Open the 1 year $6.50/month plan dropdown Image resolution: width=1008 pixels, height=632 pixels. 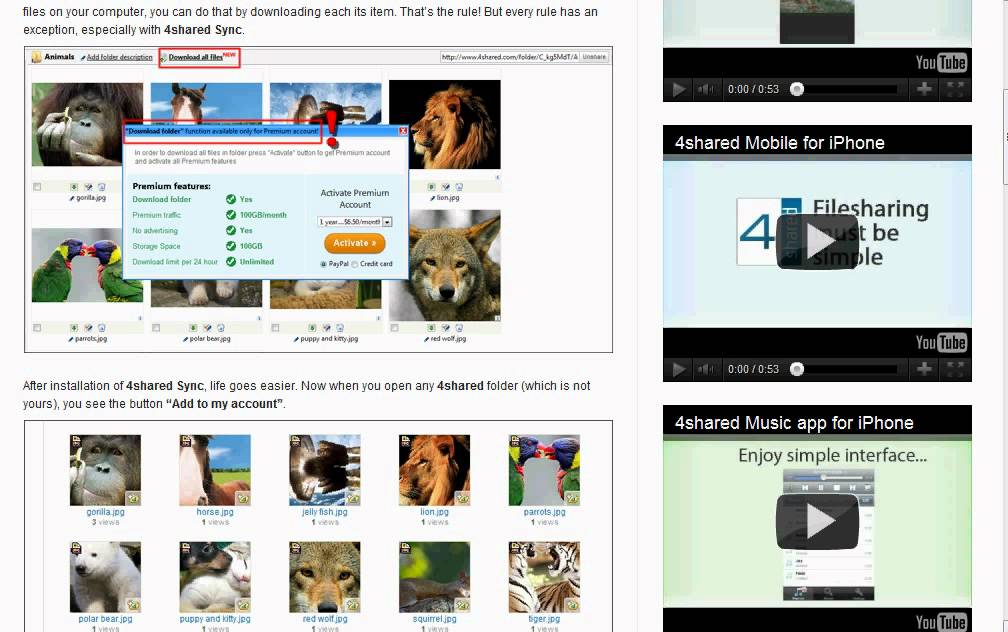(355, 222)
